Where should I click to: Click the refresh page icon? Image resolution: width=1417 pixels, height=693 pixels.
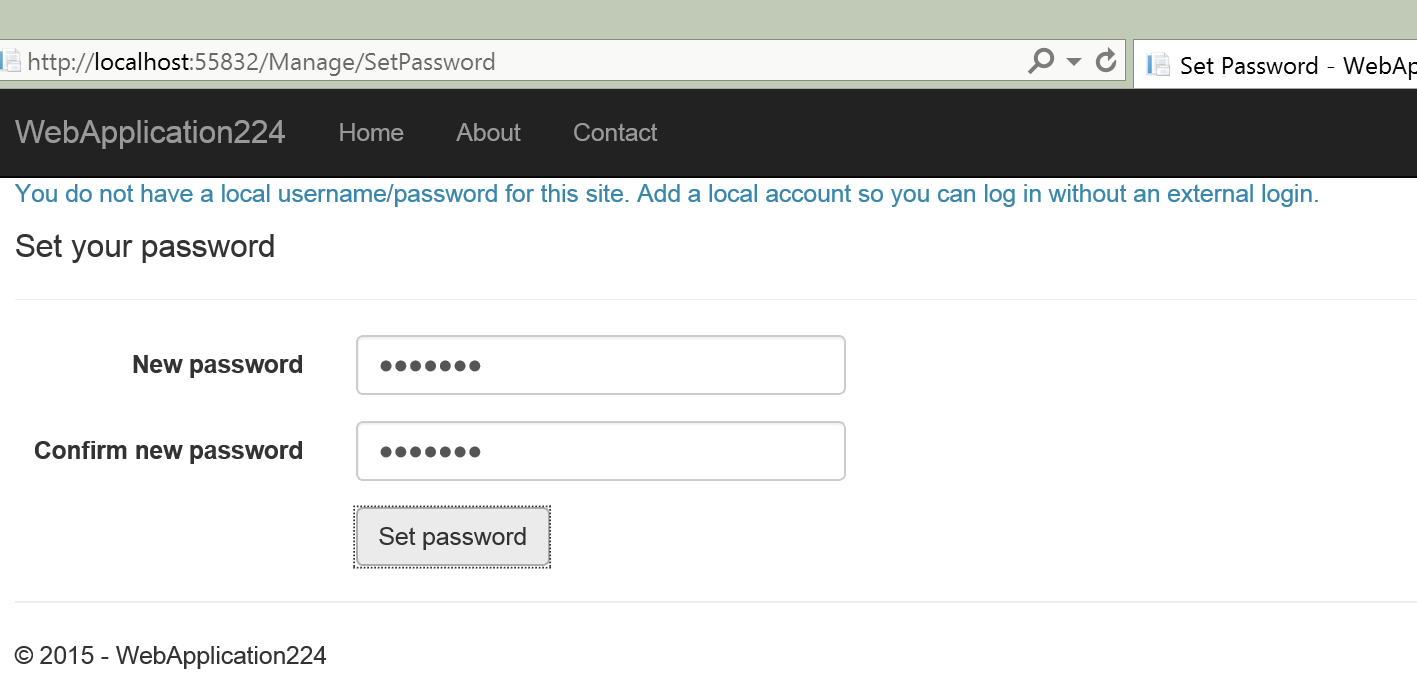click(x=1106, y=62)
